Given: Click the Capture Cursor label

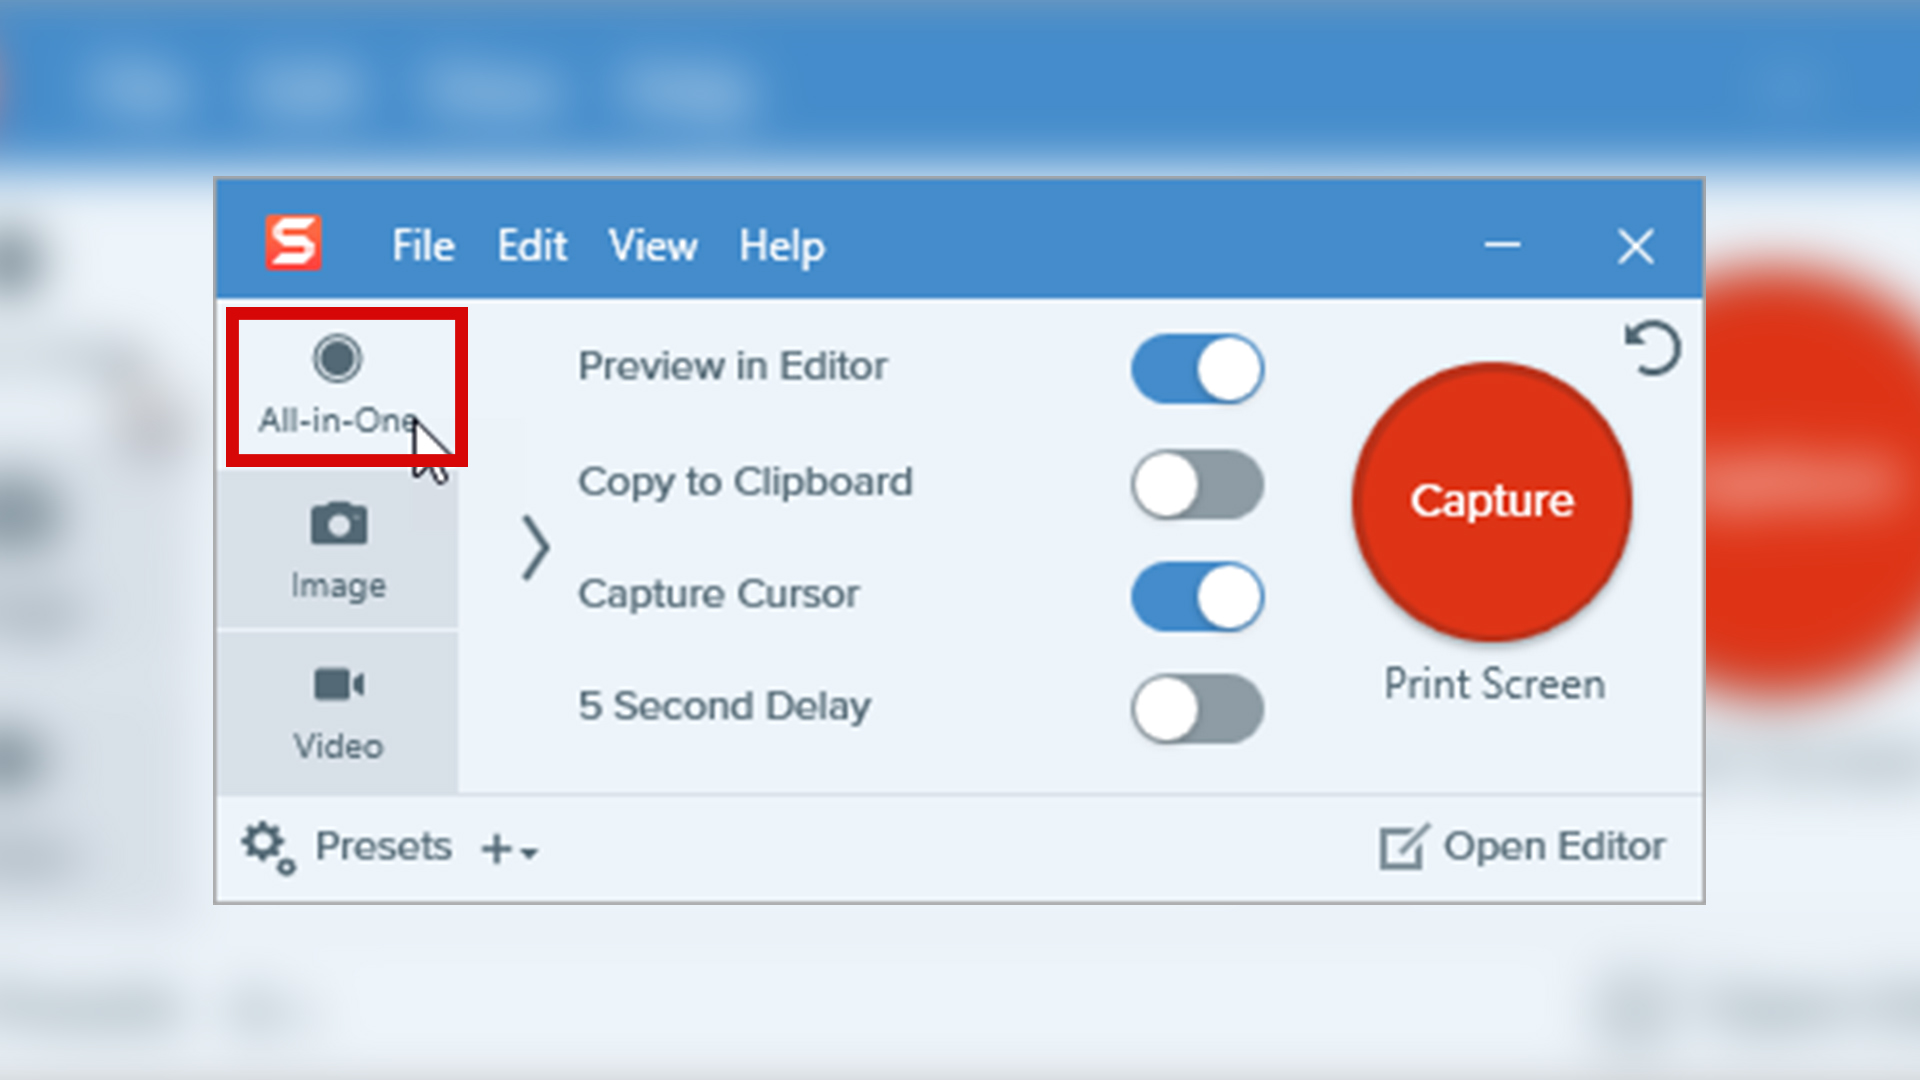Looking at the screenshot, I should (x=718, y=595).
